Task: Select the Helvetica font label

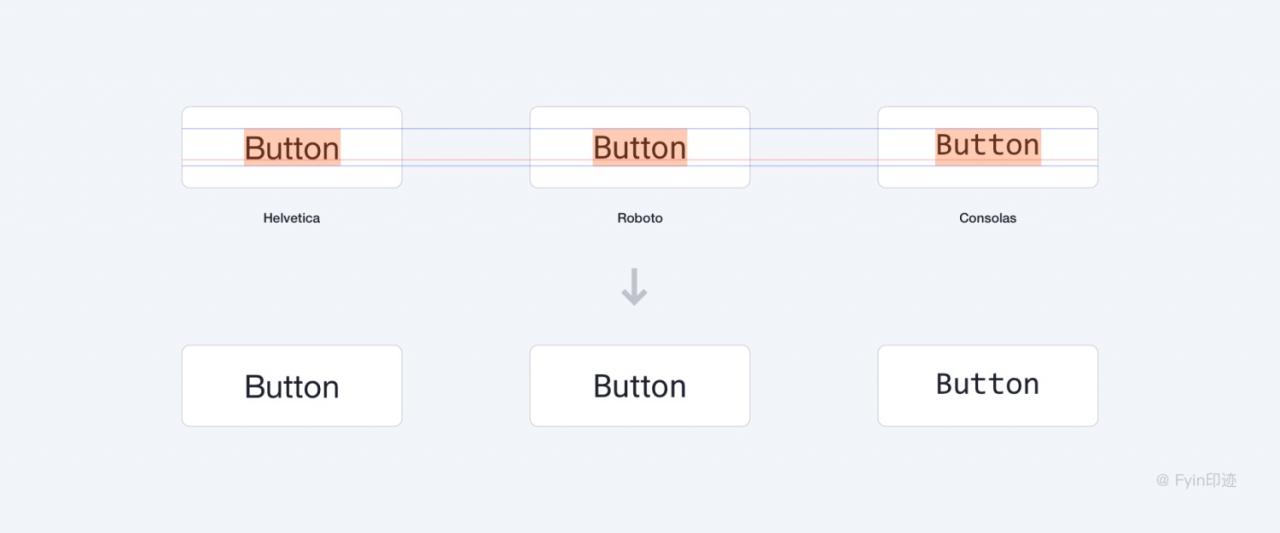Action: [x=291, y=218]
